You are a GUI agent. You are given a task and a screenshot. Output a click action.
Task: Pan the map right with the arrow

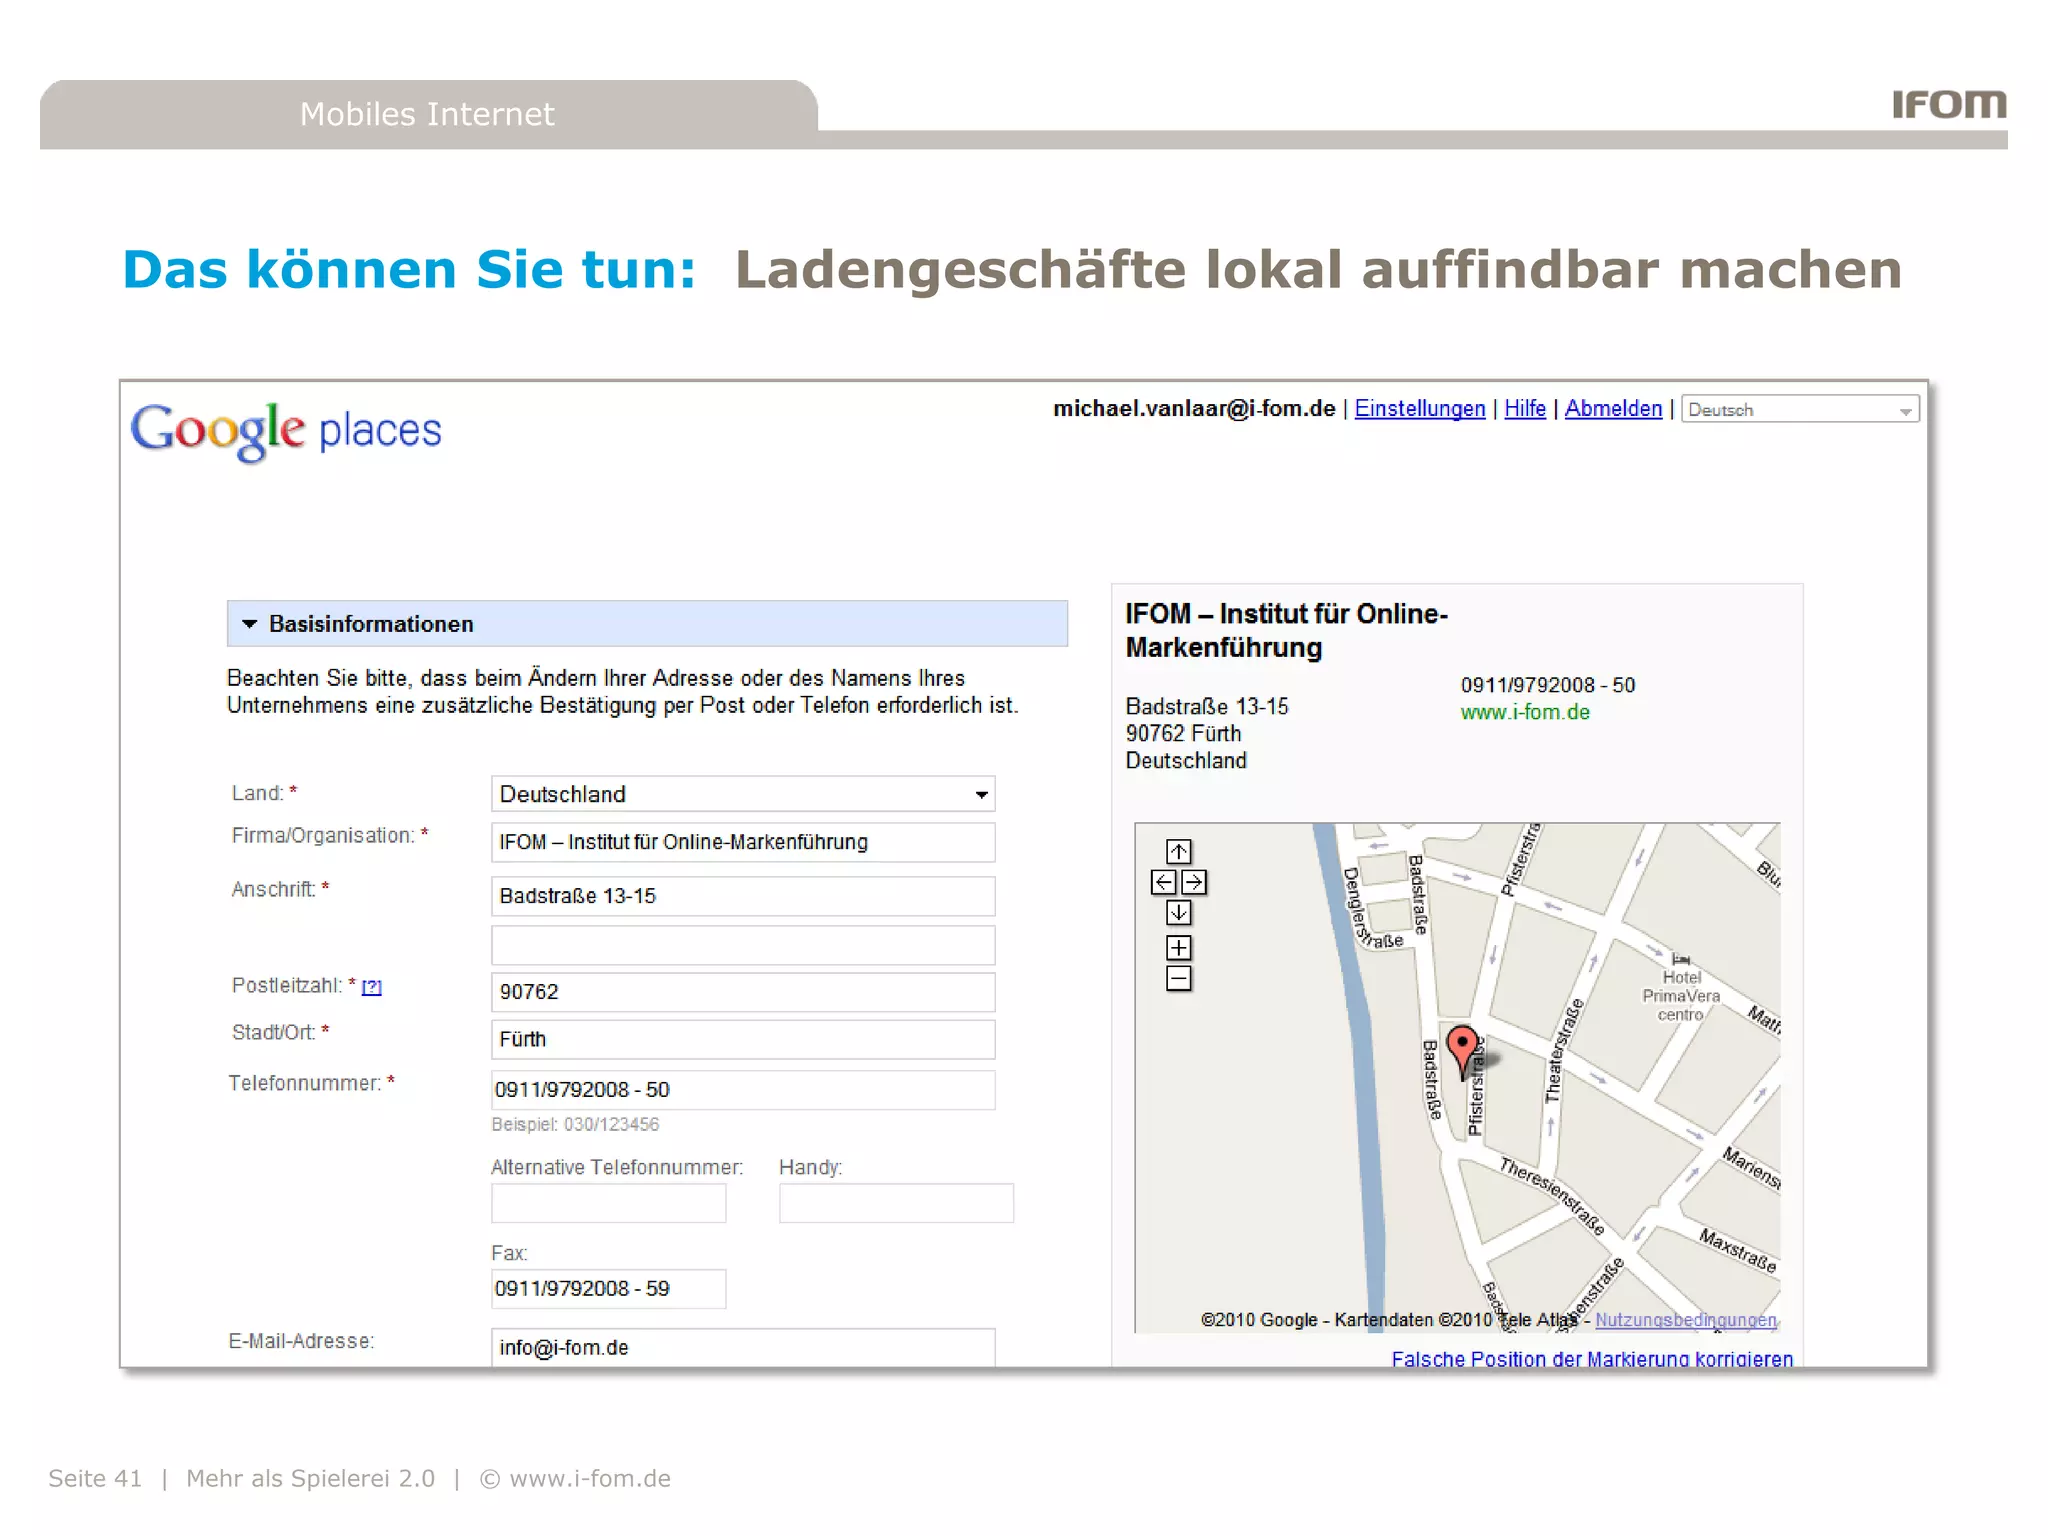tap(1194, 882)
